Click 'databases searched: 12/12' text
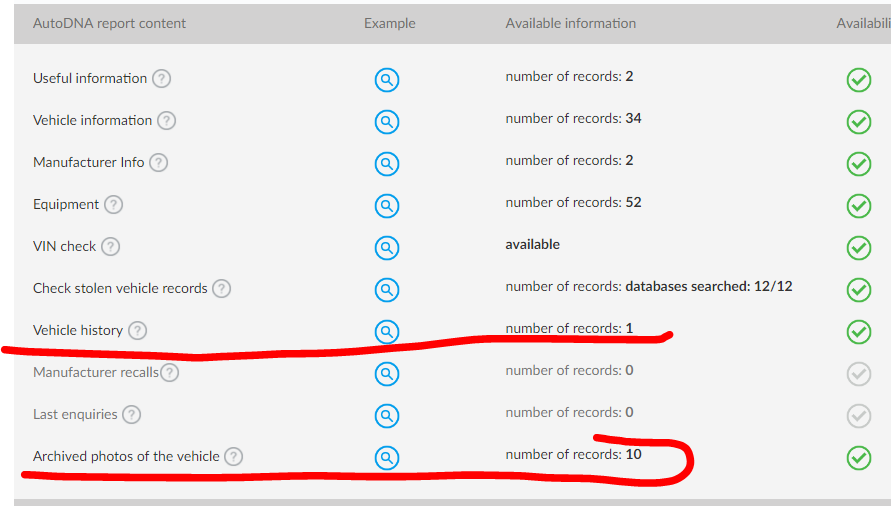This screenshot has width=891, height=506. [x=709, y=287]
